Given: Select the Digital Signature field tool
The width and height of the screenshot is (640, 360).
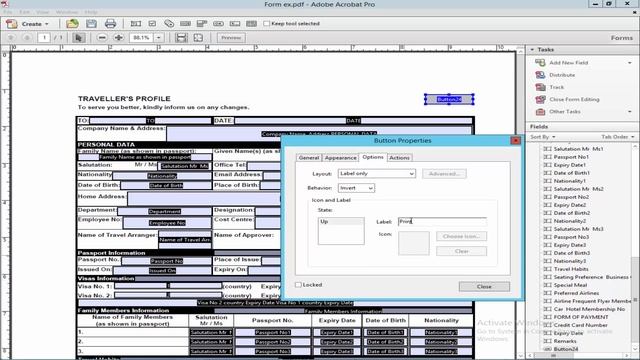Looking at the screenshot, I should tap(235, 24).
